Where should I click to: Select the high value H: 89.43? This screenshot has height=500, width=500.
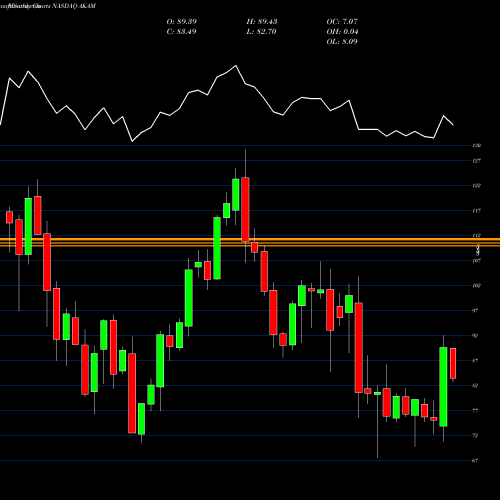[262, 22]
